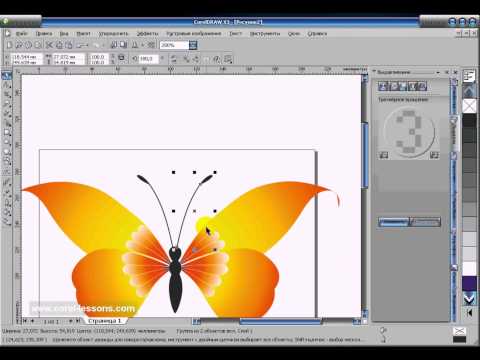Pick the dark blue palette swatch

(x=469, y=283)
